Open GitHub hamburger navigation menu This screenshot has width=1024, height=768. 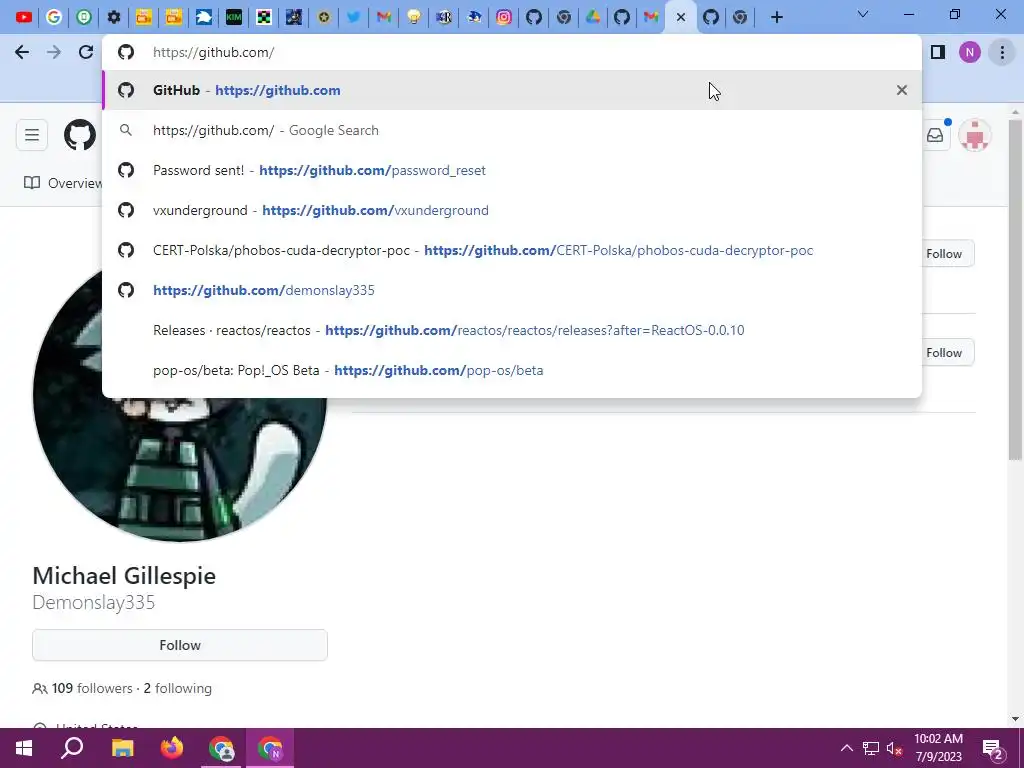click(32, 135)
